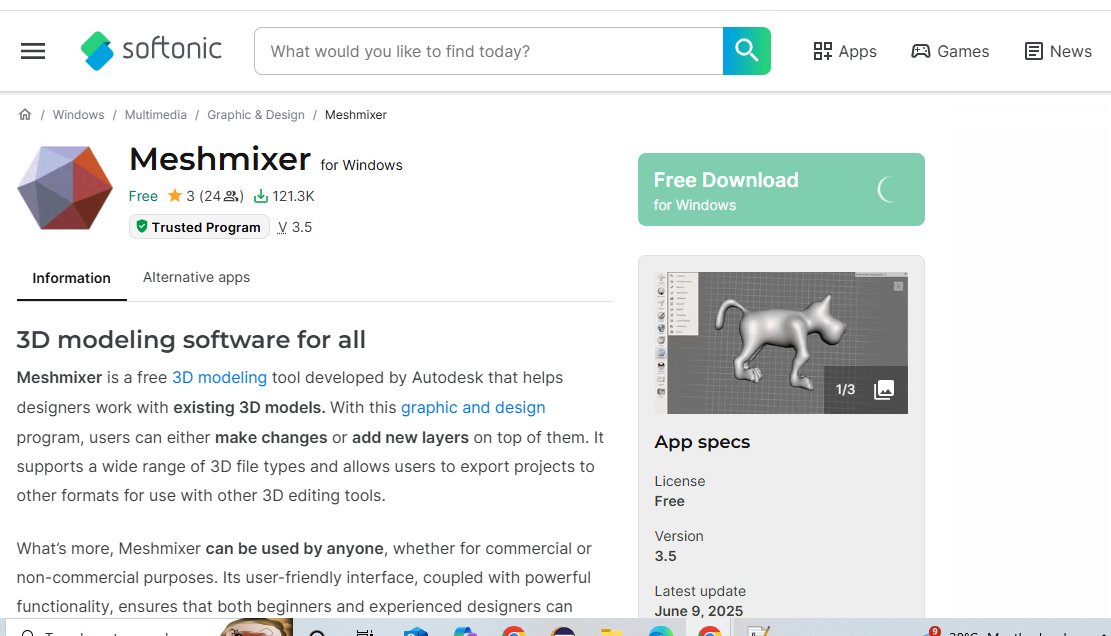Follow the '3D modeling' link

[220, 377]
